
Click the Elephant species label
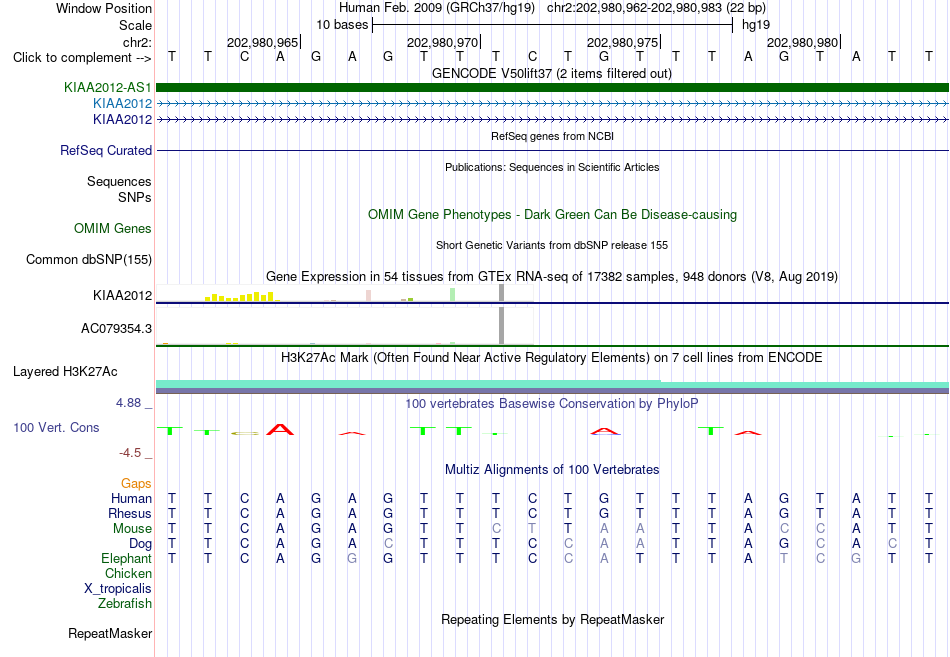(126, 559)
